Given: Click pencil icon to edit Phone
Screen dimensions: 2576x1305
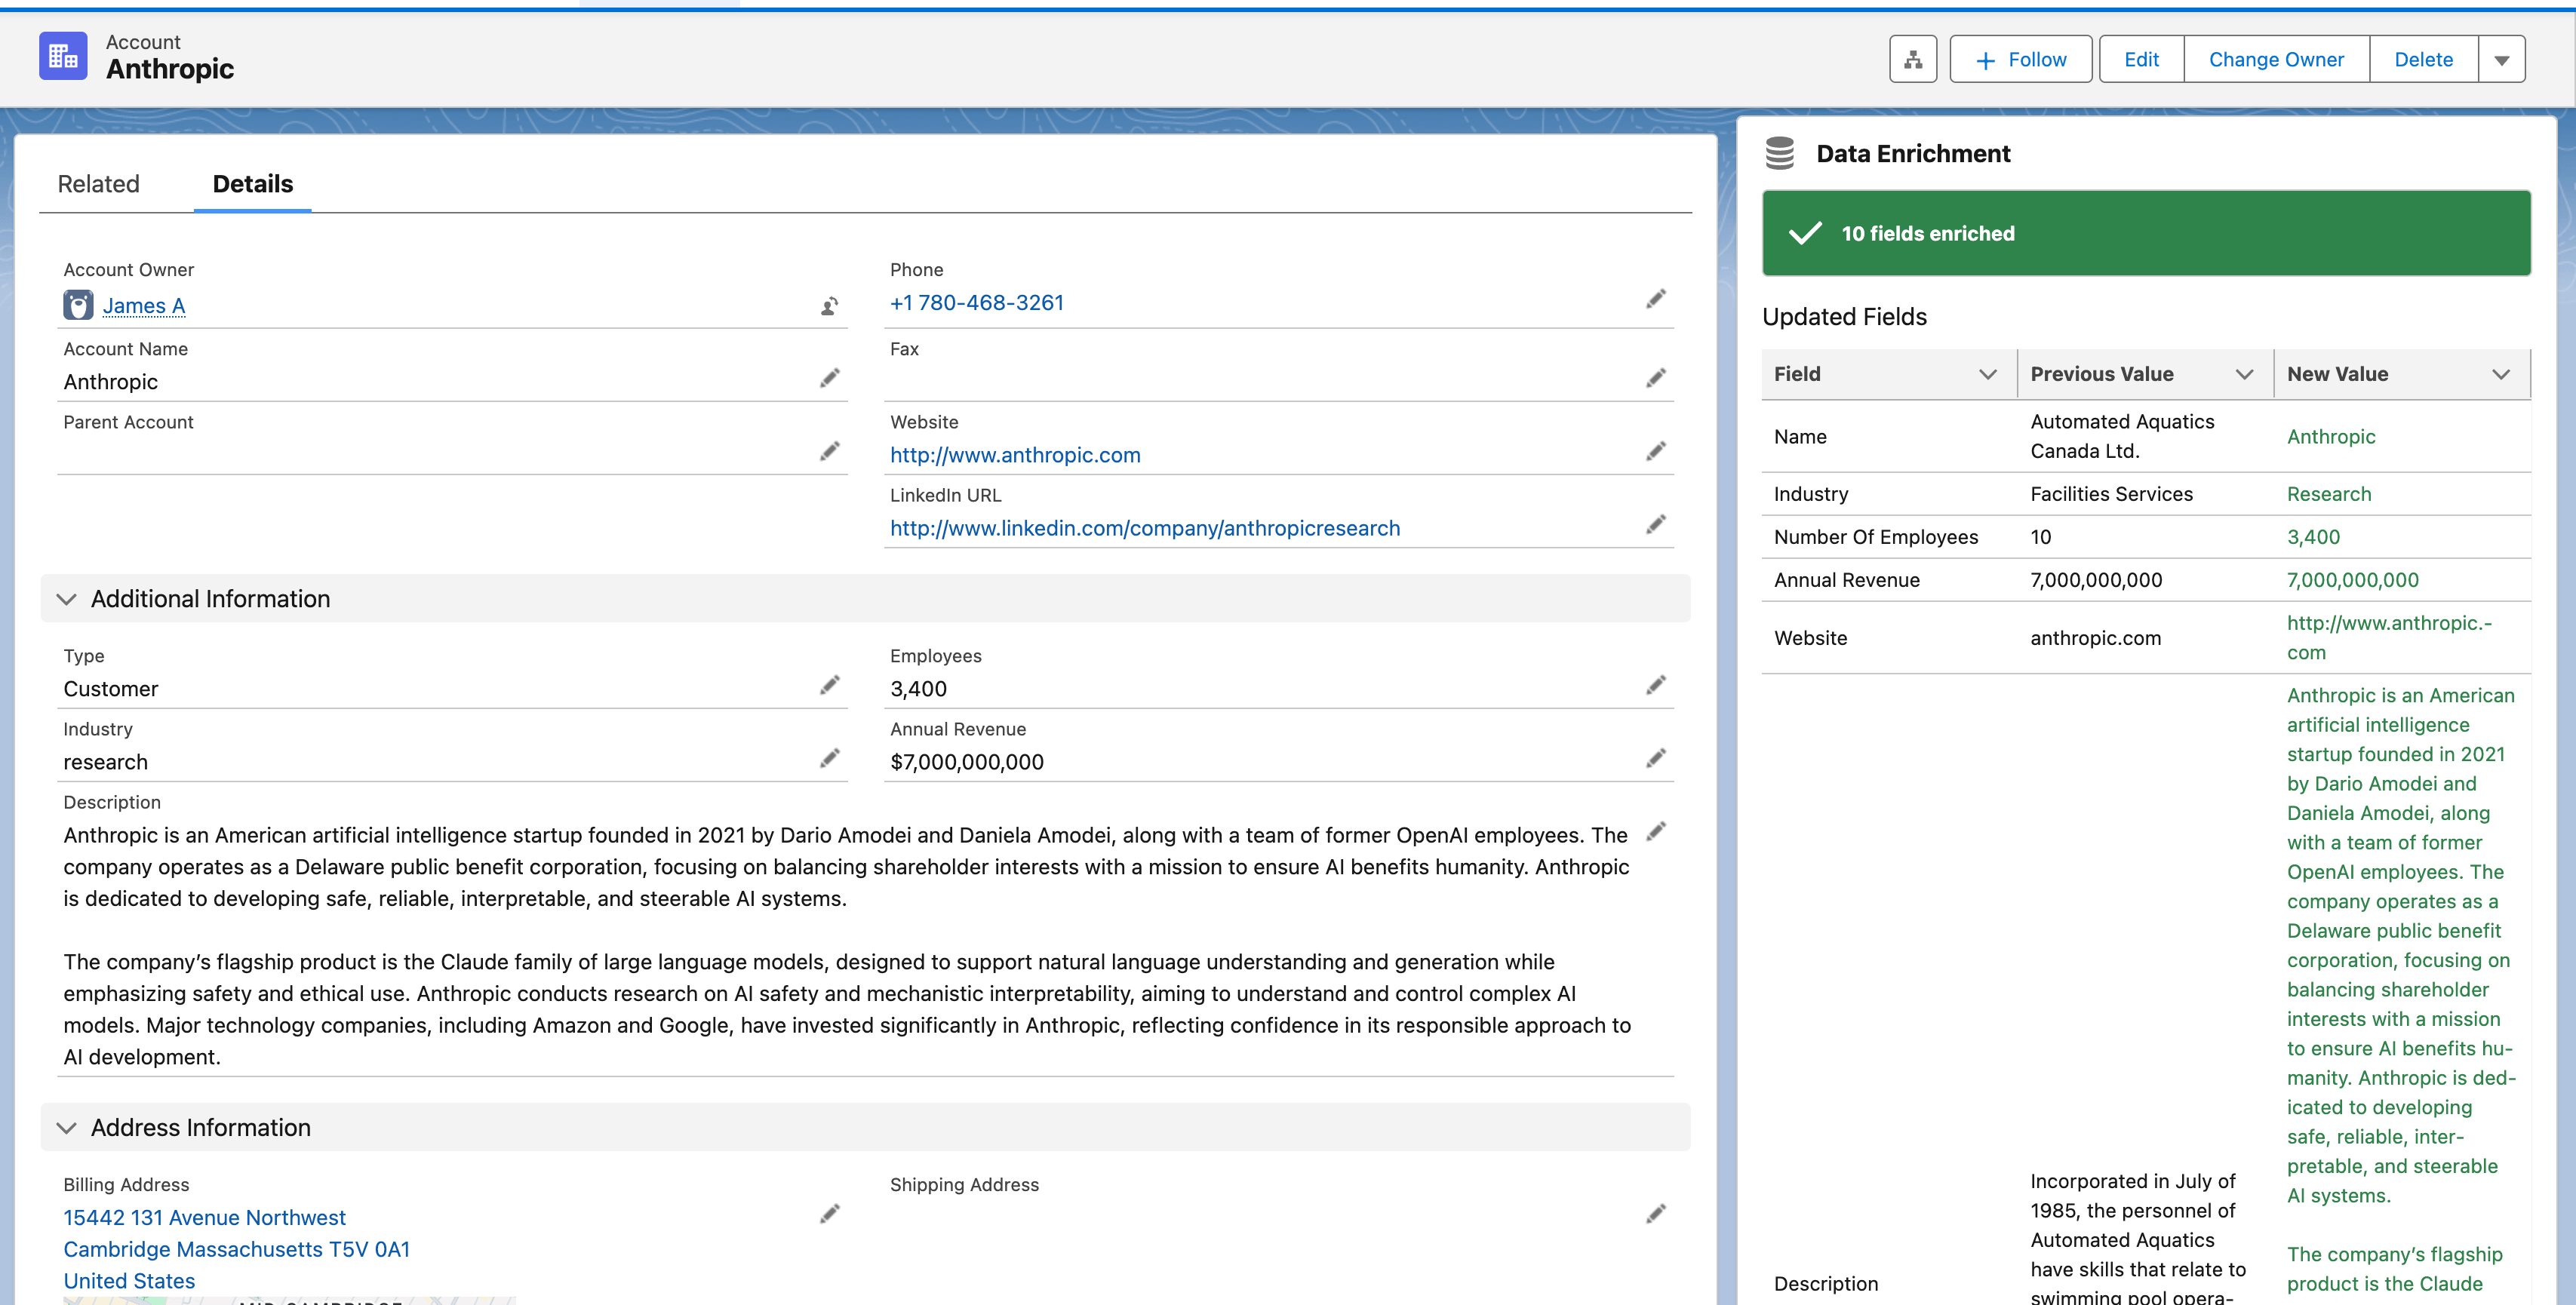Looking at the screenshot, I should click(x=1655, y=299).
